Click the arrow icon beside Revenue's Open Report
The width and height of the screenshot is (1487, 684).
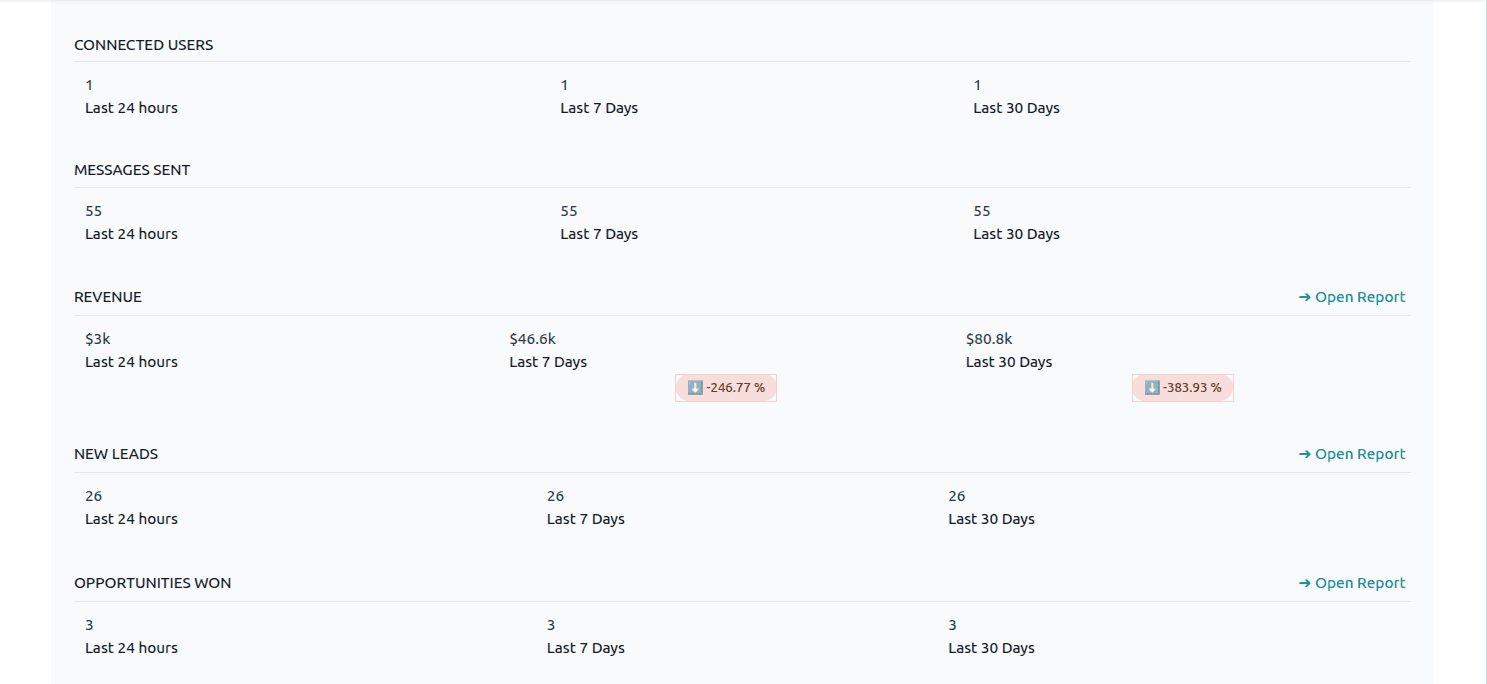point(1305,296)
